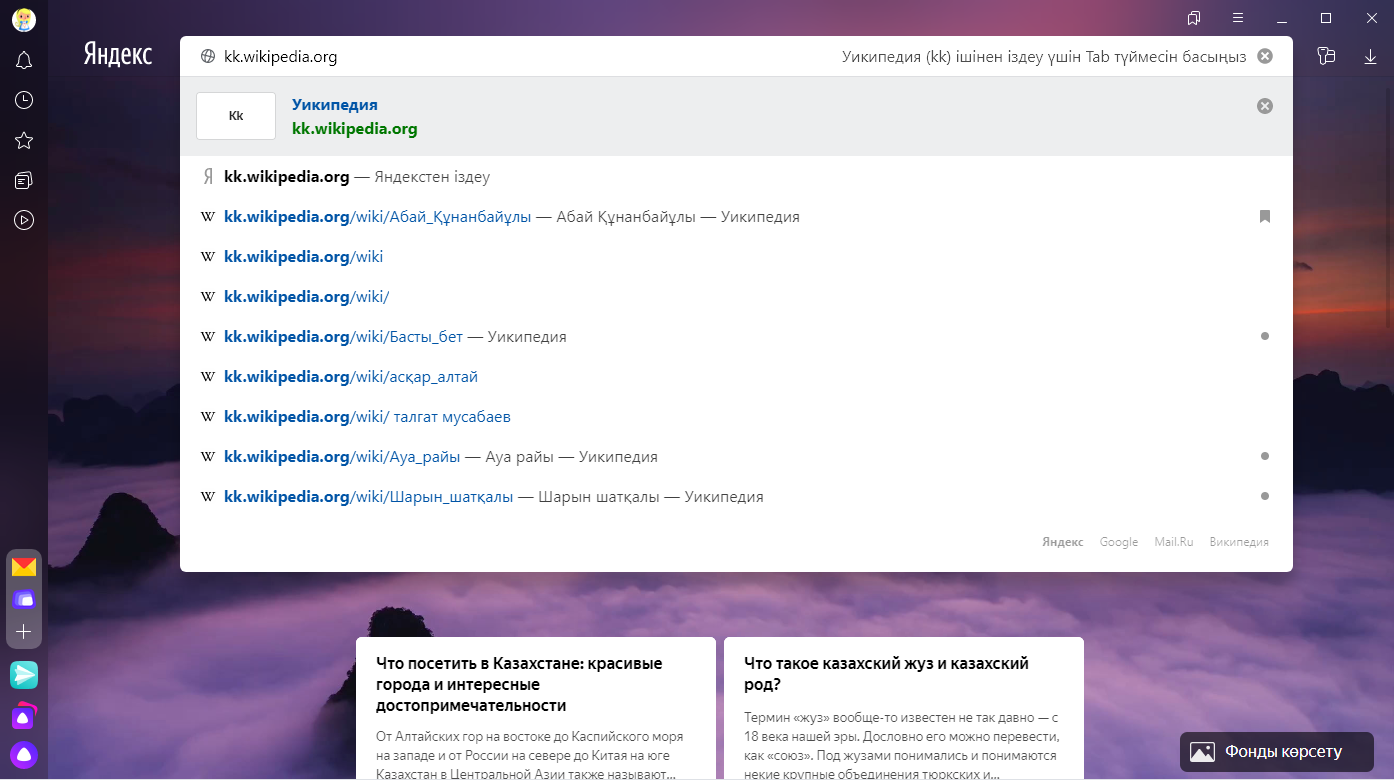
Task: Add a new app with plus icon
Action: 24,632
